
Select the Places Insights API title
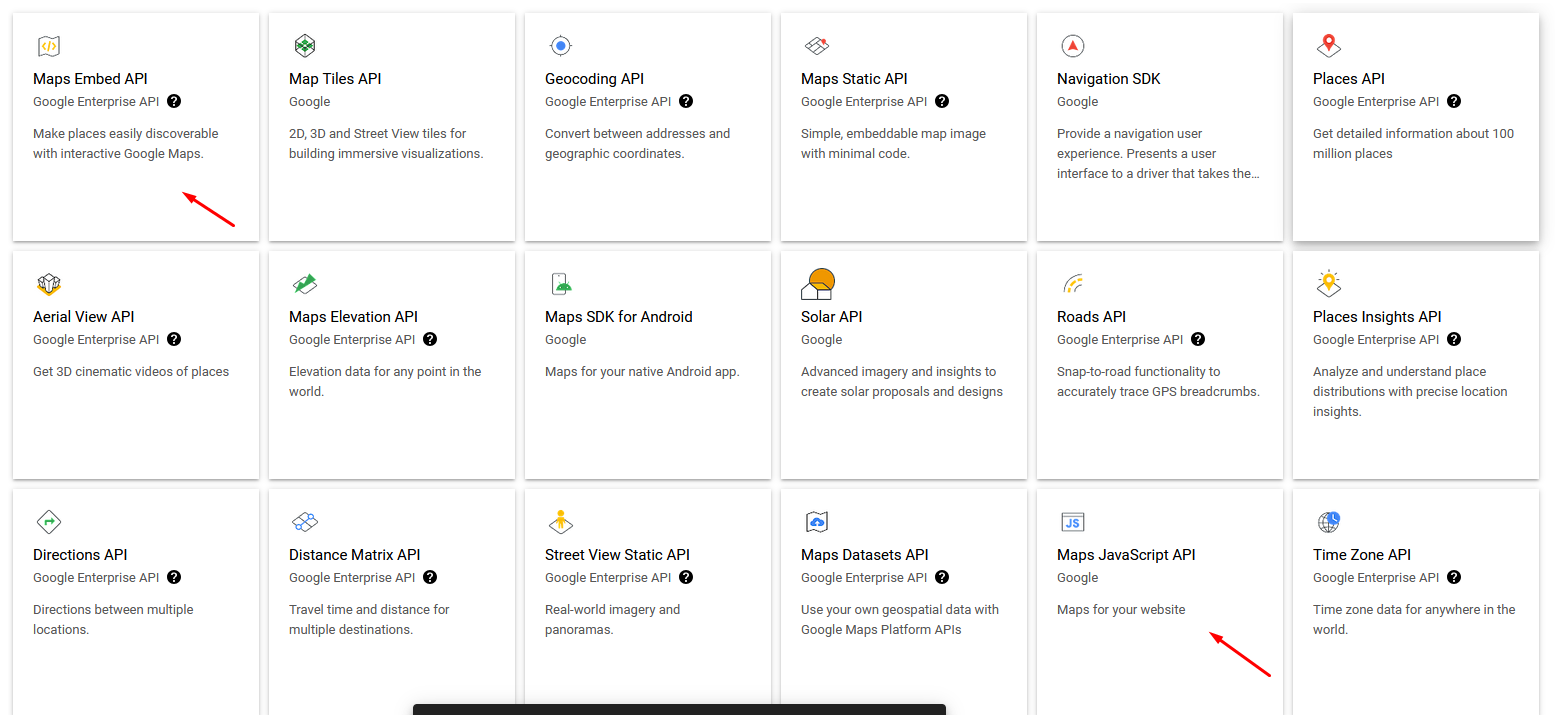pos(1377,317)
